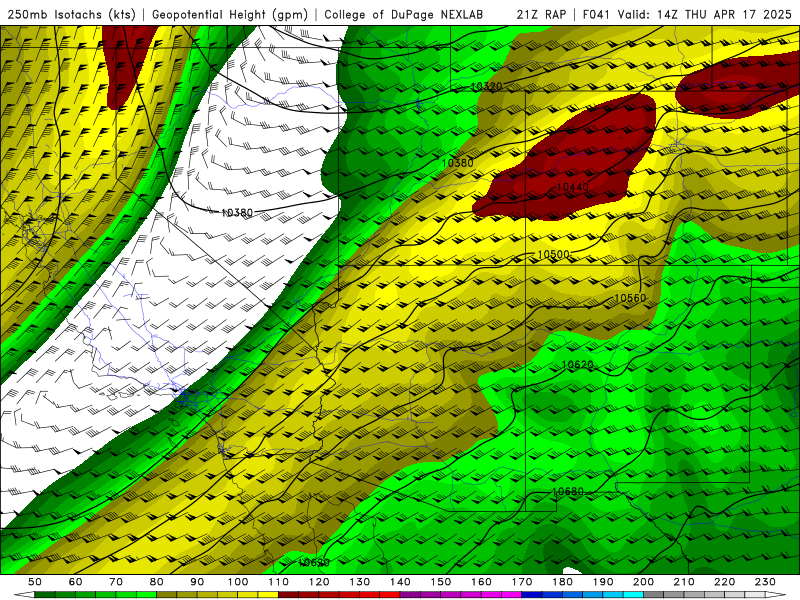This screenshot has height=600, width=800.
Task: Click the legend value 90
Action: (x=197, y=582)
